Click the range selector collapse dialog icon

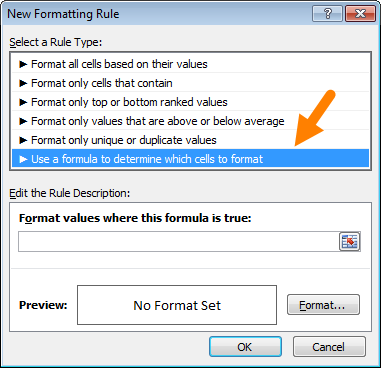point(349,241)
